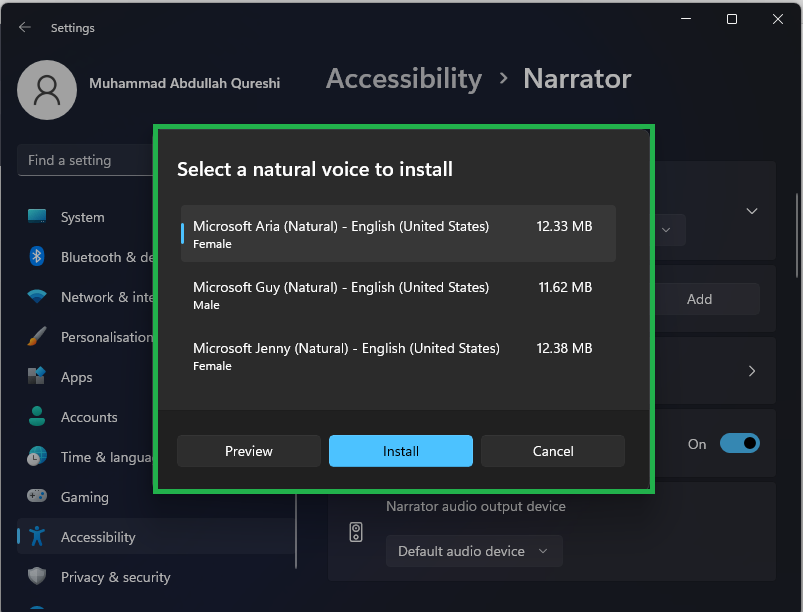Toggle the On switch behind dialog
The height and width of the screenshot is (612, 803).
coord(739,443)
